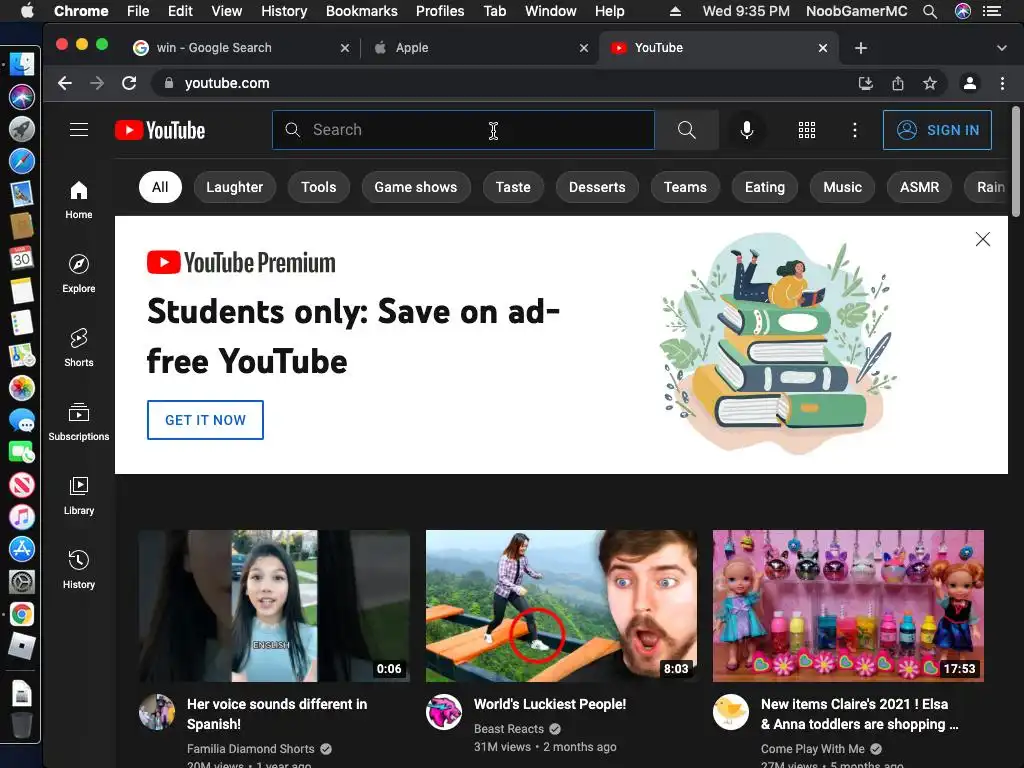The height and width of the screenshot is (768, 1024).
Task: Click the magnifier search submit button
Action: pyautogui.click(x=686, y=130)
